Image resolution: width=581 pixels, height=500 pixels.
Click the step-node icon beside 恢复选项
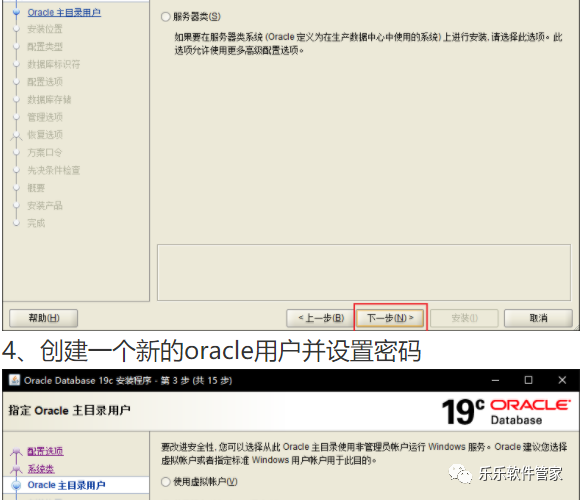tap(16, 136)
